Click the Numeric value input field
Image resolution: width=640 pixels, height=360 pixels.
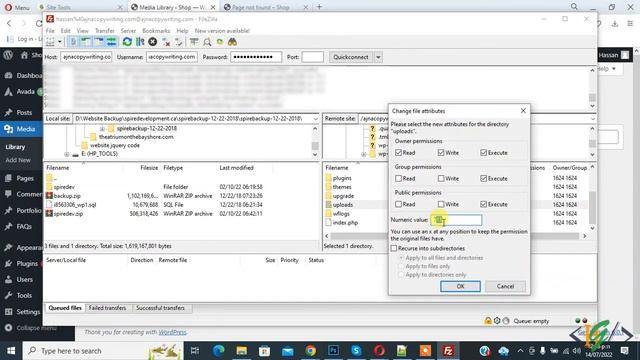456,220
